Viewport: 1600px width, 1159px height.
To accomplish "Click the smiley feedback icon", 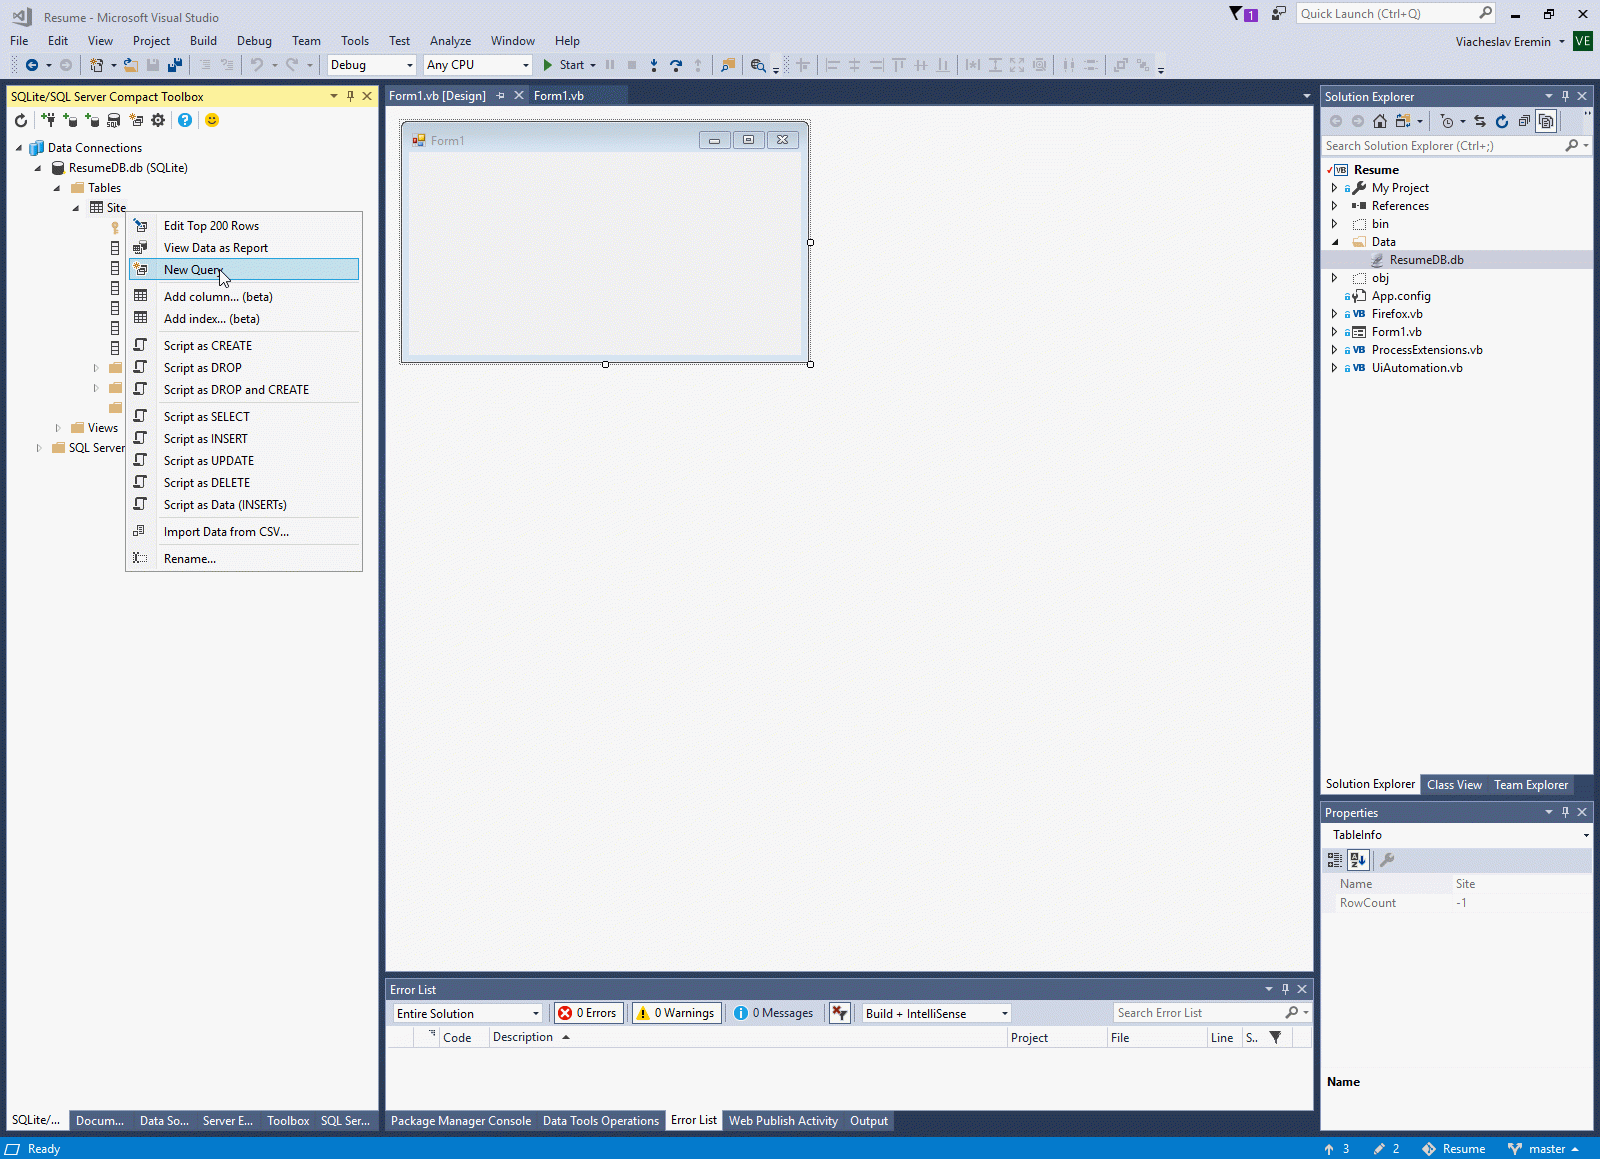I will click(x=212, y=120).
